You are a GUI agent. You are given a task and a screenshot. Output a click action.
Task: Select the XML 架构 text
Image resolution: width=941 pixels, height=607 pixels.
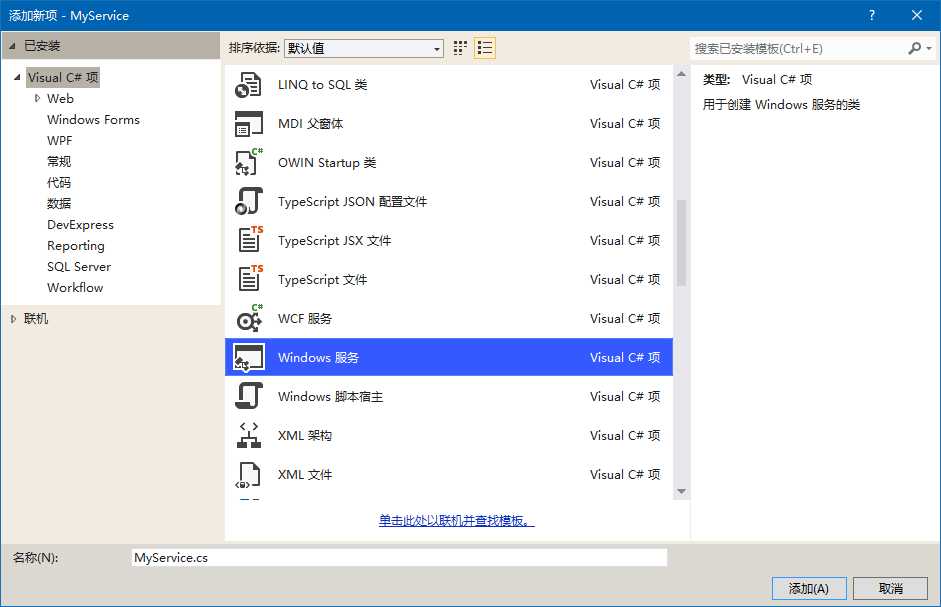click(x=305, y=436)
